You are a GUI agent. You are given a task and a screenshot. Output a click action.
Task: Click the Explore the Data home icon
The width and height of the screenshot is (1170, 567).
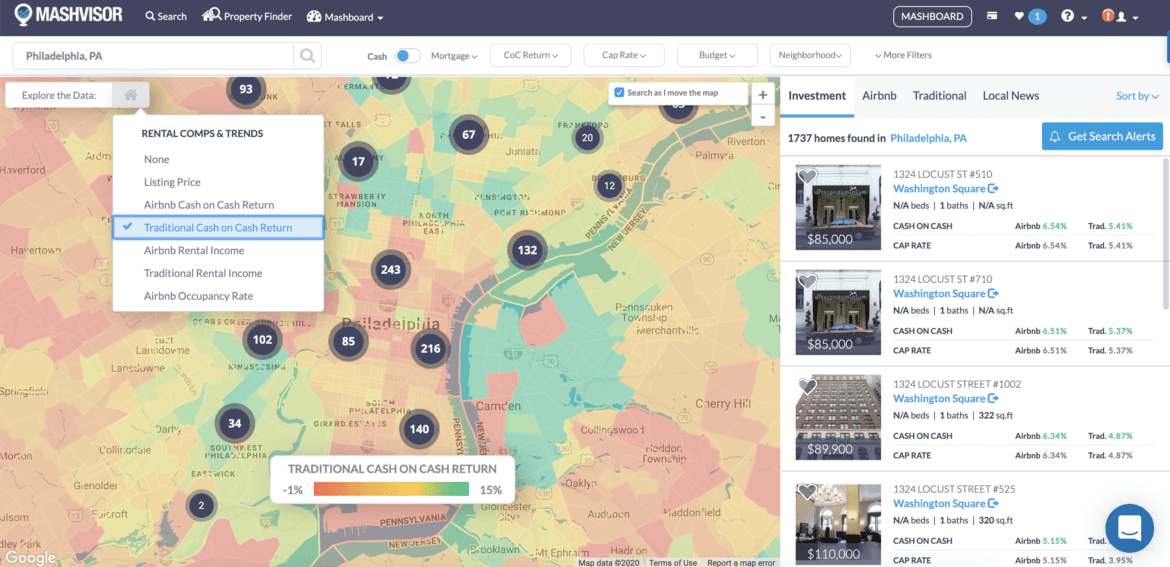[x=131, y=95]
